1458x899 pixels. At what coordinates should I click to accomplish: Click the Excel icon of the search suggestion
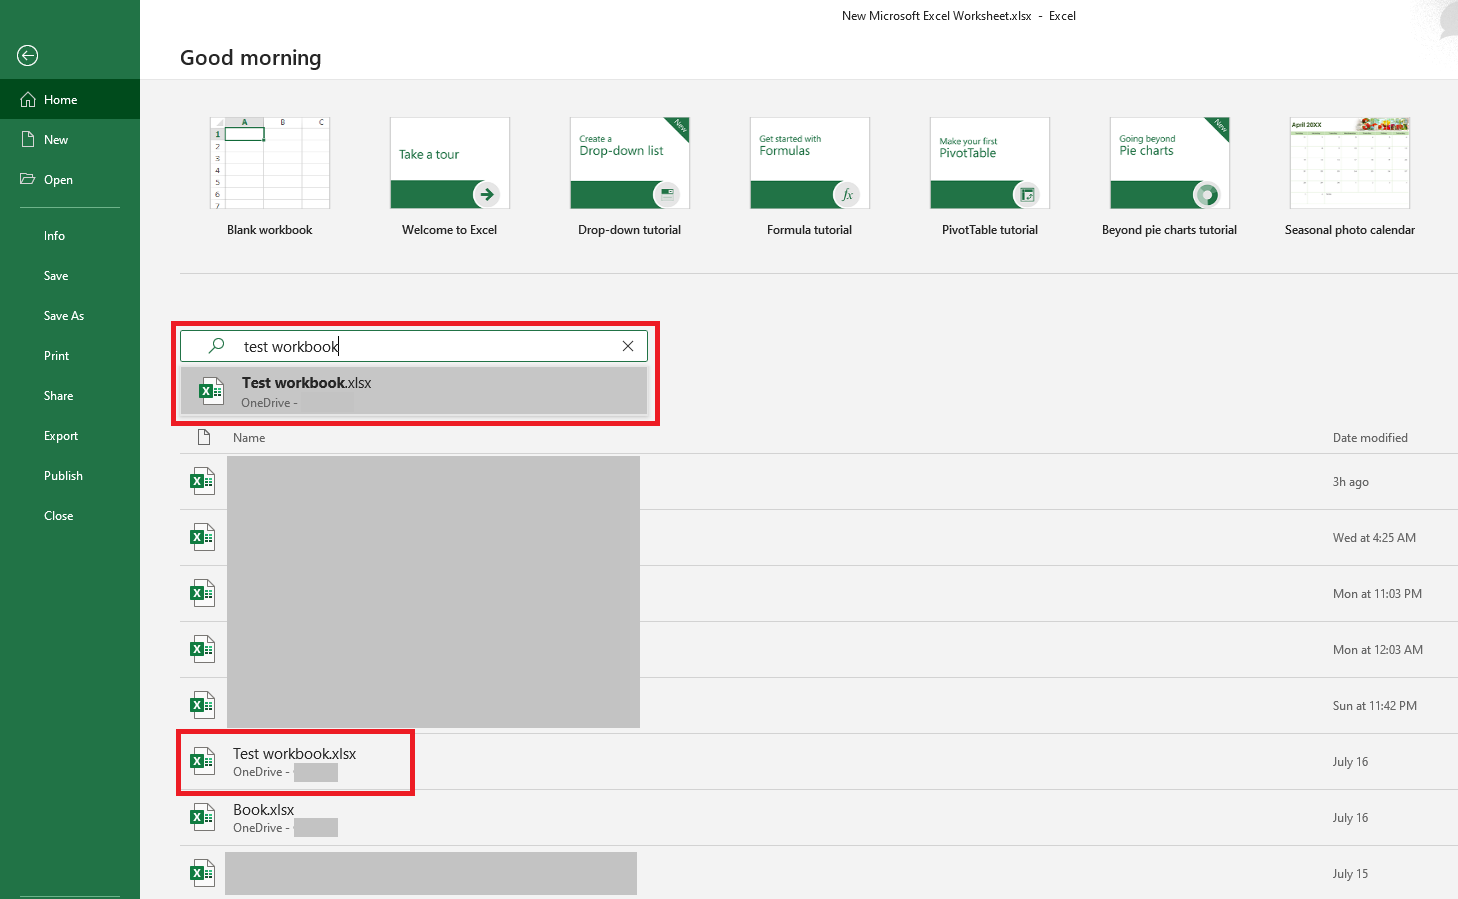click(x=210, y=391)
